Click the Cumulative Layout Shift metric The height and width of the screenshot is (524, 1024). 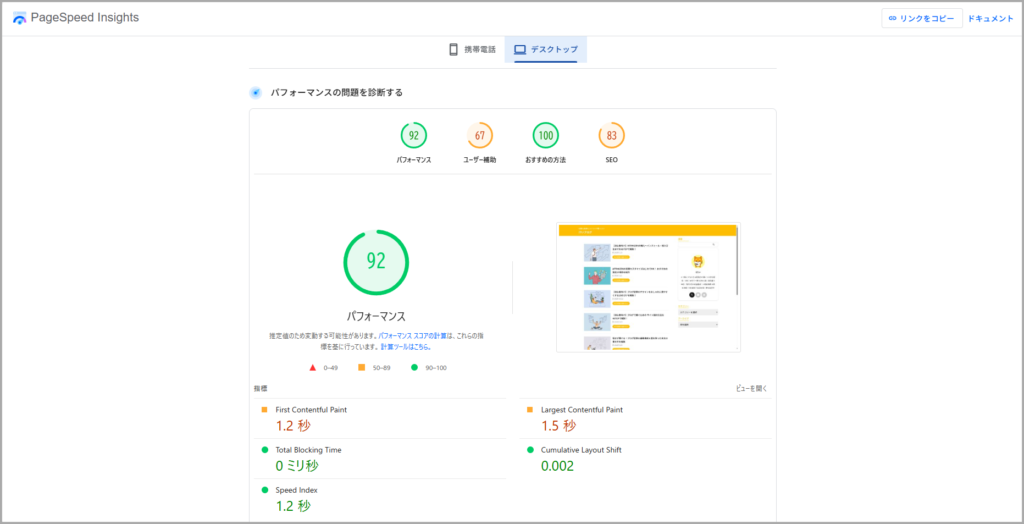pos(581,450)
